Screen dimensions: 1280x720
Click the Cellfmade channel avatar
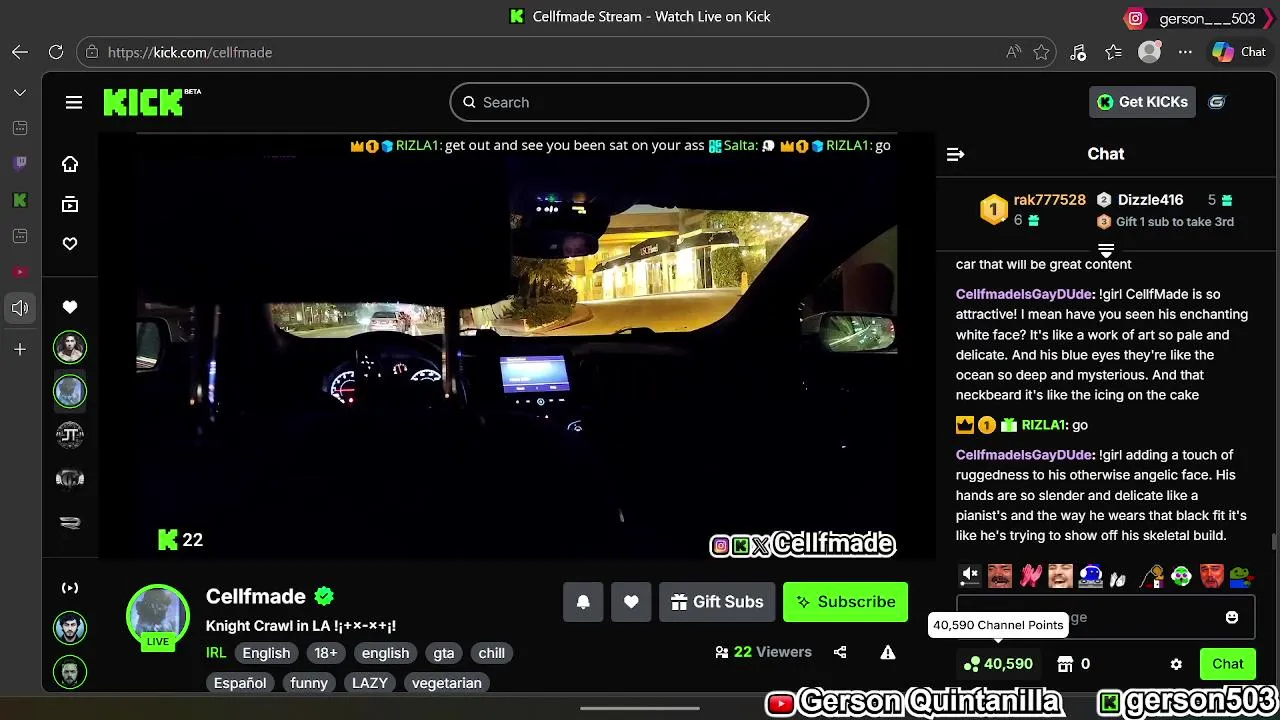(x=158, y=617)
